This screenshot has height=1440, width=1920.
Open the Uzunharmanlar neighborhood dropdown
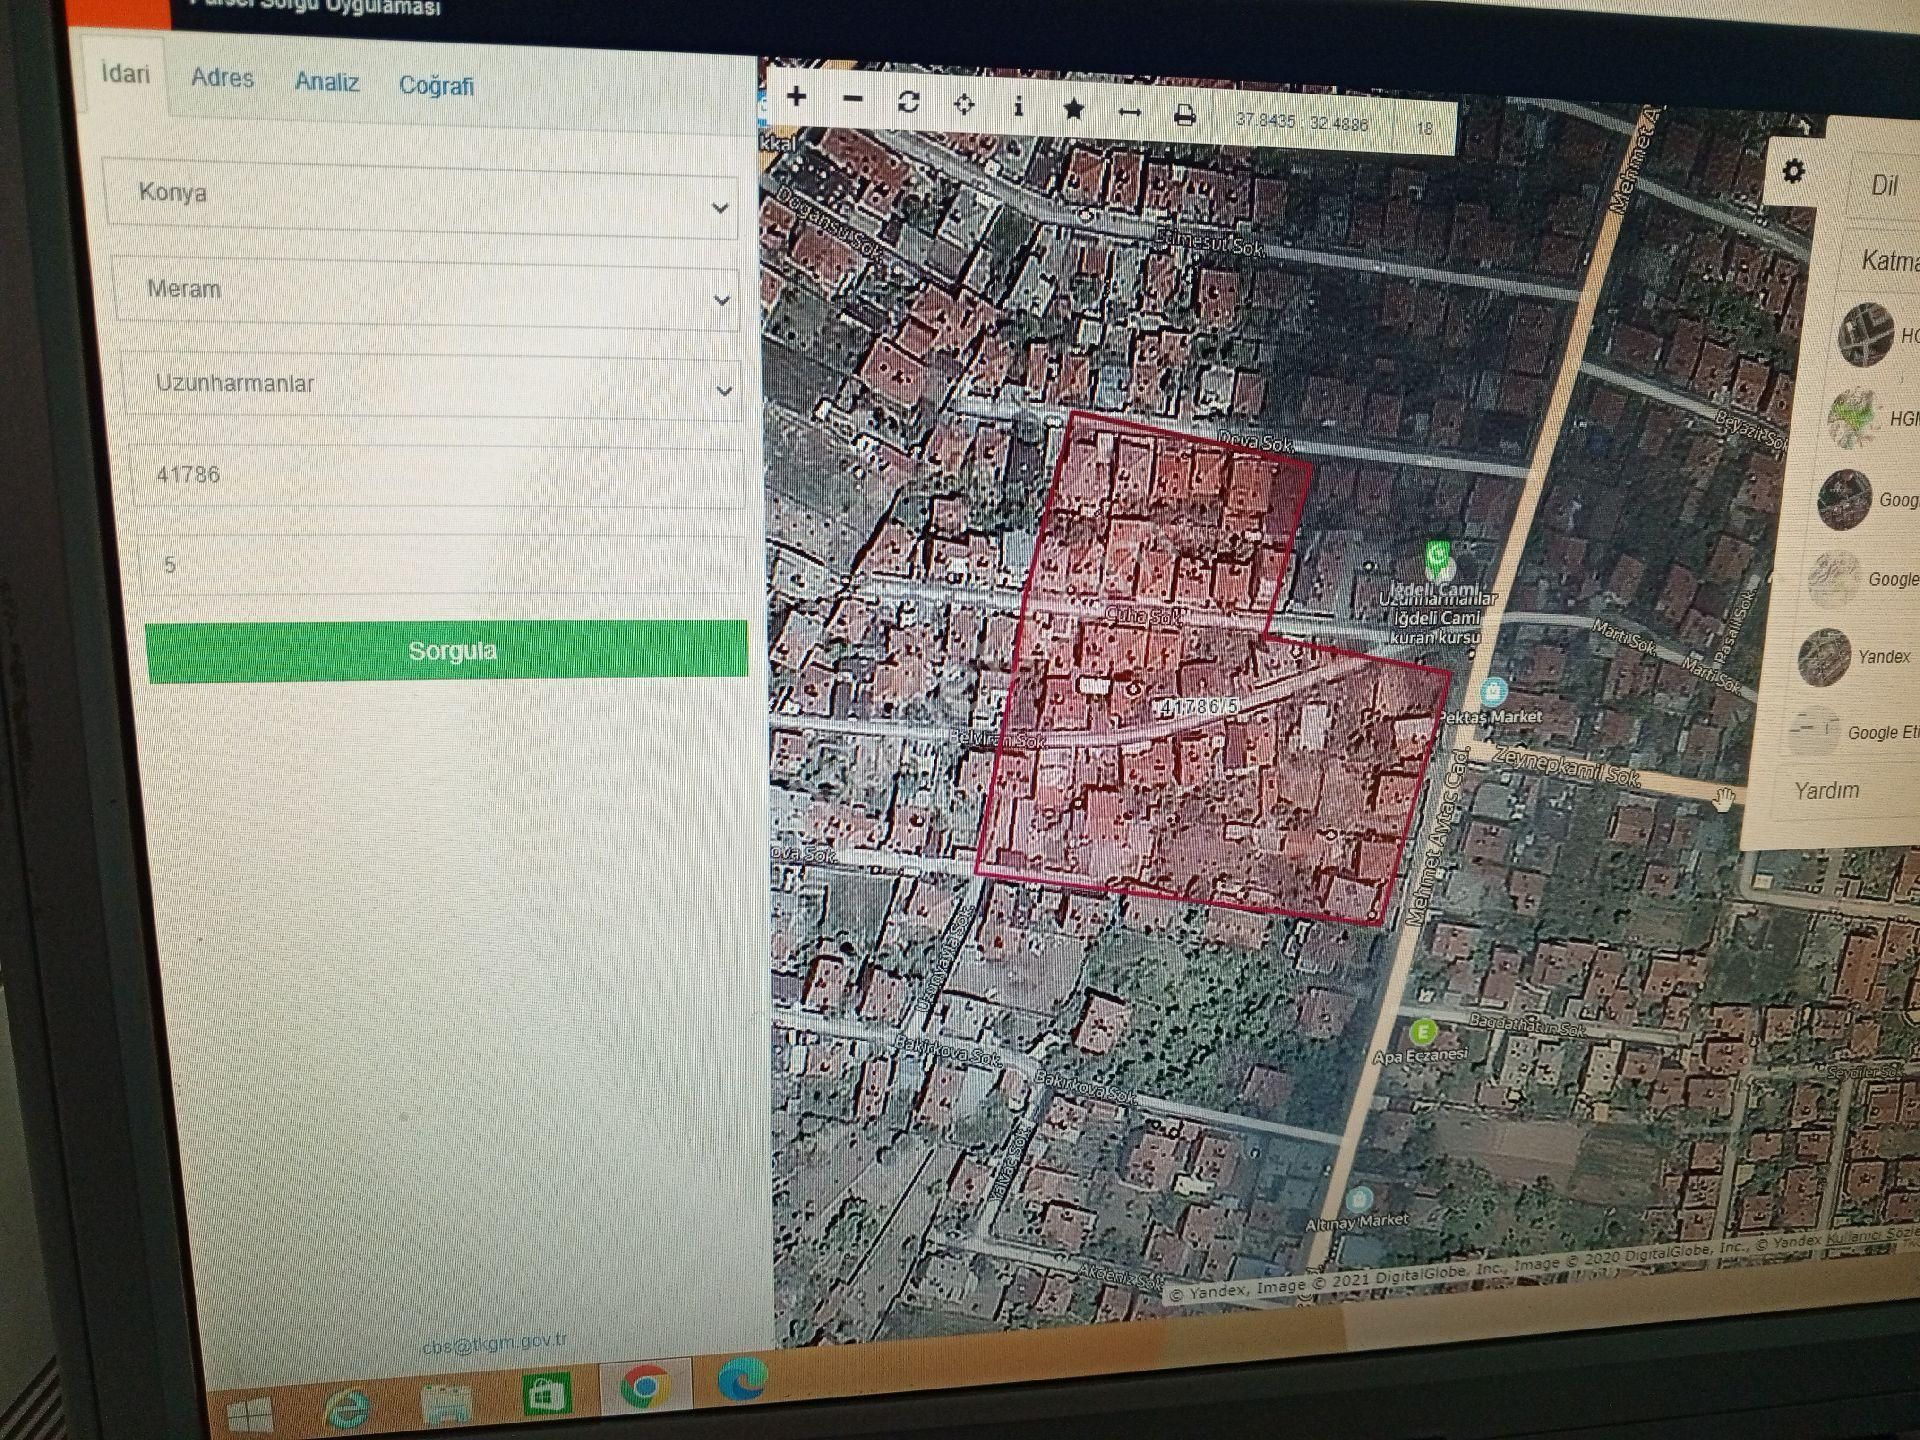tap(432, 386)
